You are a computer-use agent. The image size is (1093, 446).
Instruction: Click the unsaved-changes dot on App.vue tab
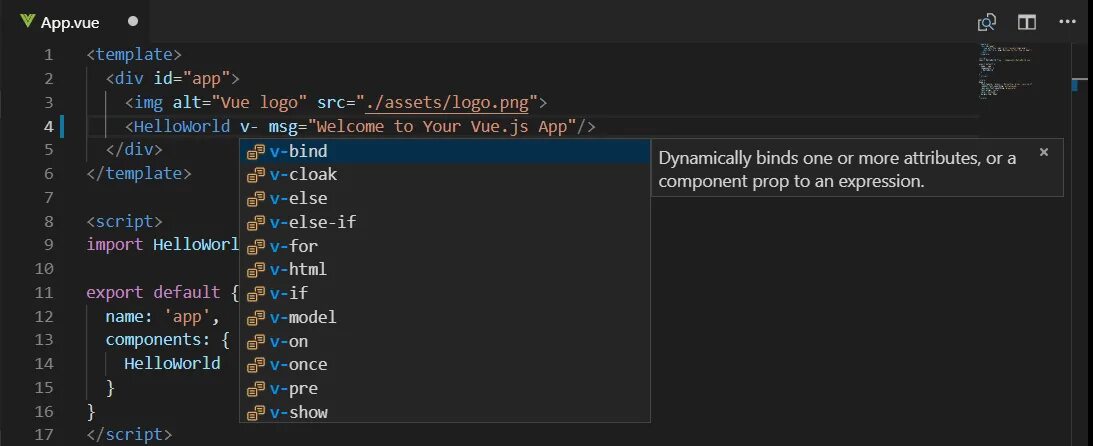click(x=133, y=22)
